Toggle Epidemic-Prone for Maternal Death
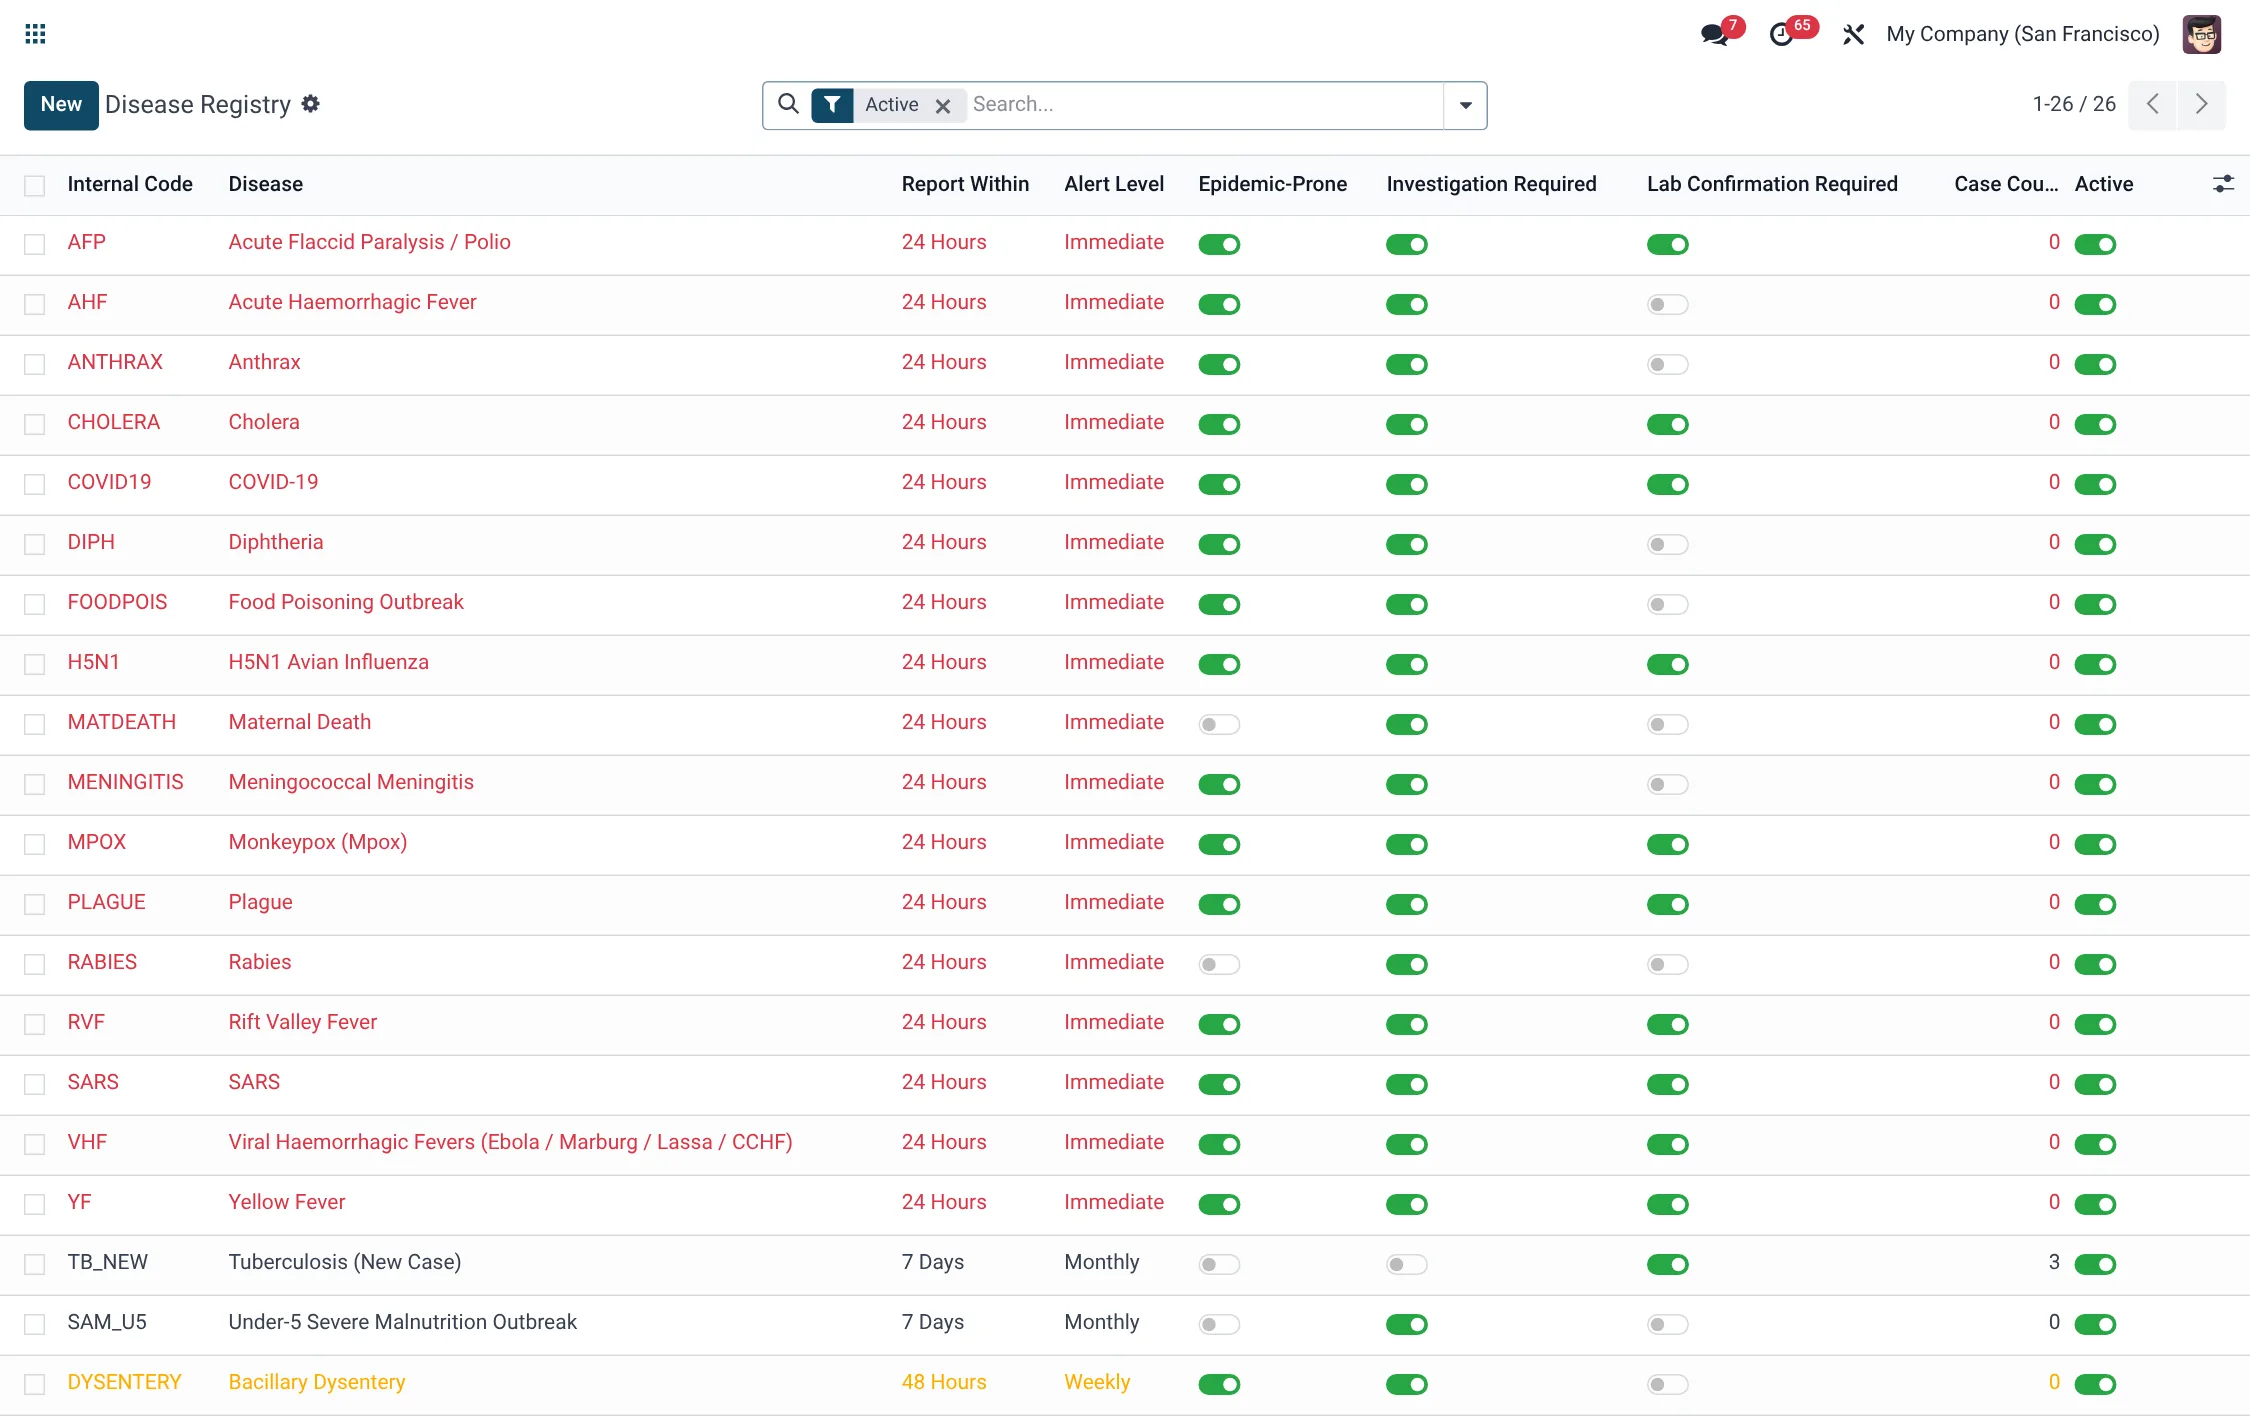 click(1219, 724)
